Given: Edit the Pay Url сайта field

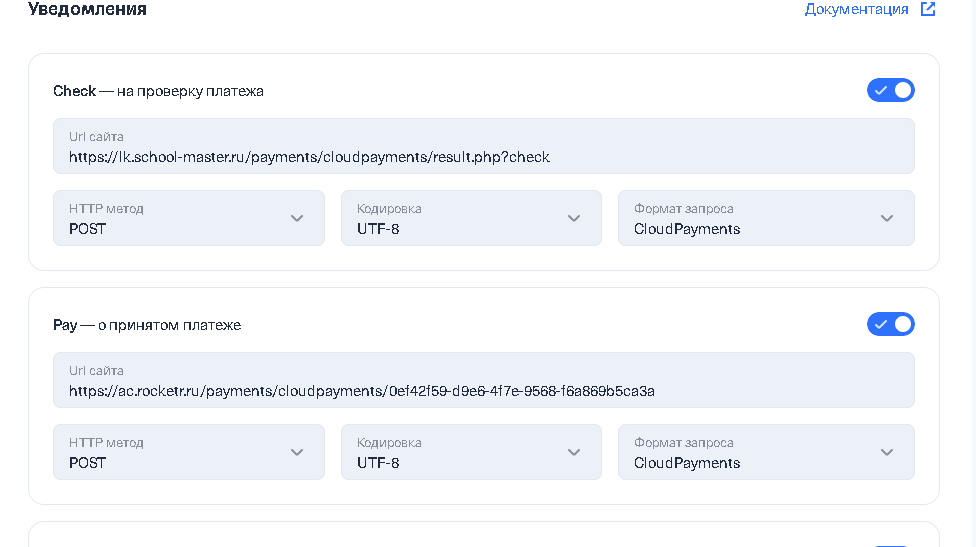Looking at the screenshot, I should 484,380.
